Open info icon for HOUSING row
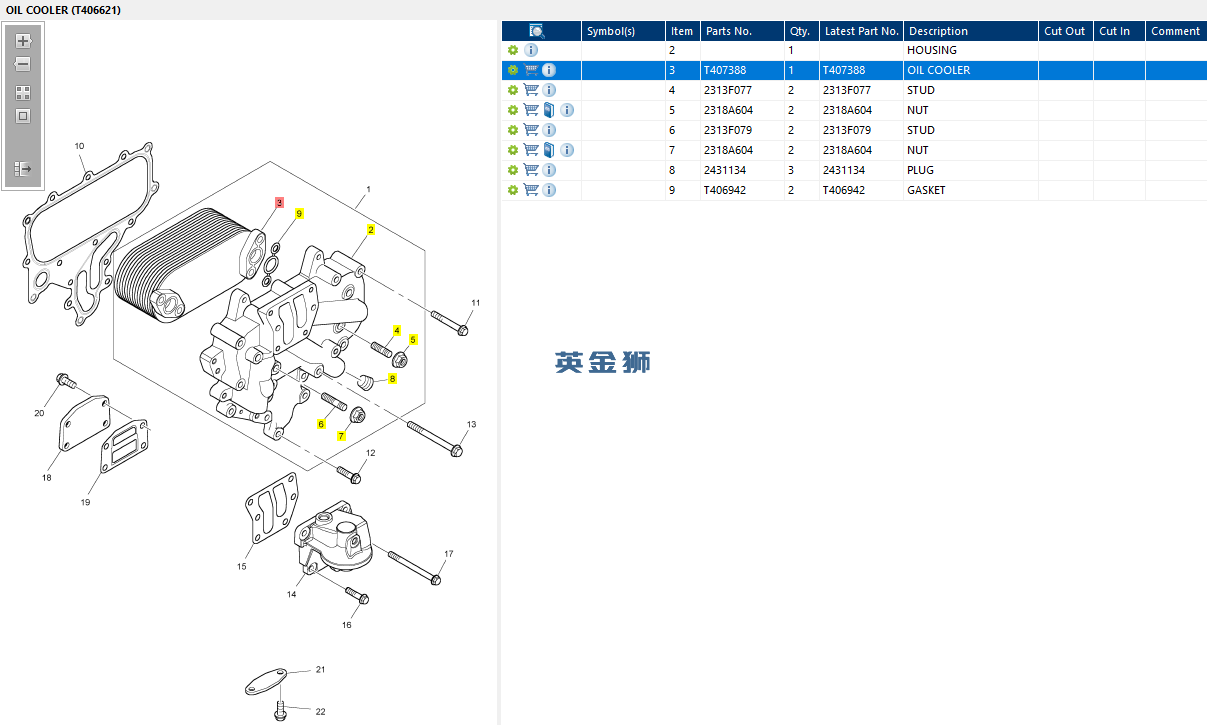This screenshot has width=1207, height=725. click(x=531, y=50)
